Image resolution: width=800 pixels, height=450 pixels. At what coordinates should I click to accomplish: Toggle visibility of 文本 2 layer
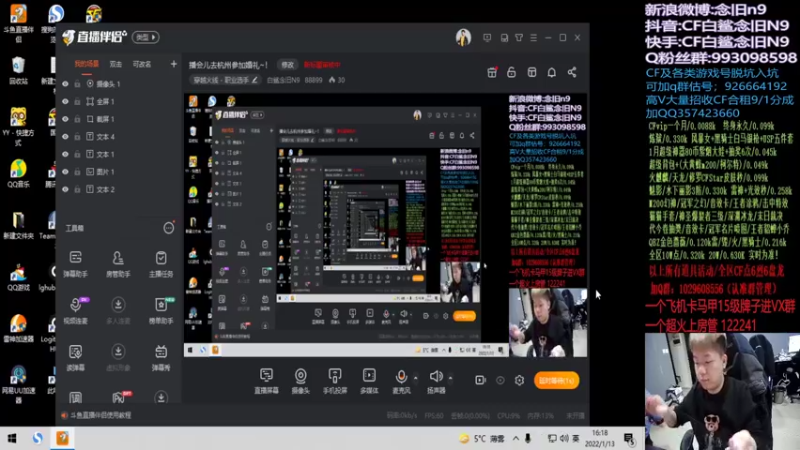tap(65, 189)
